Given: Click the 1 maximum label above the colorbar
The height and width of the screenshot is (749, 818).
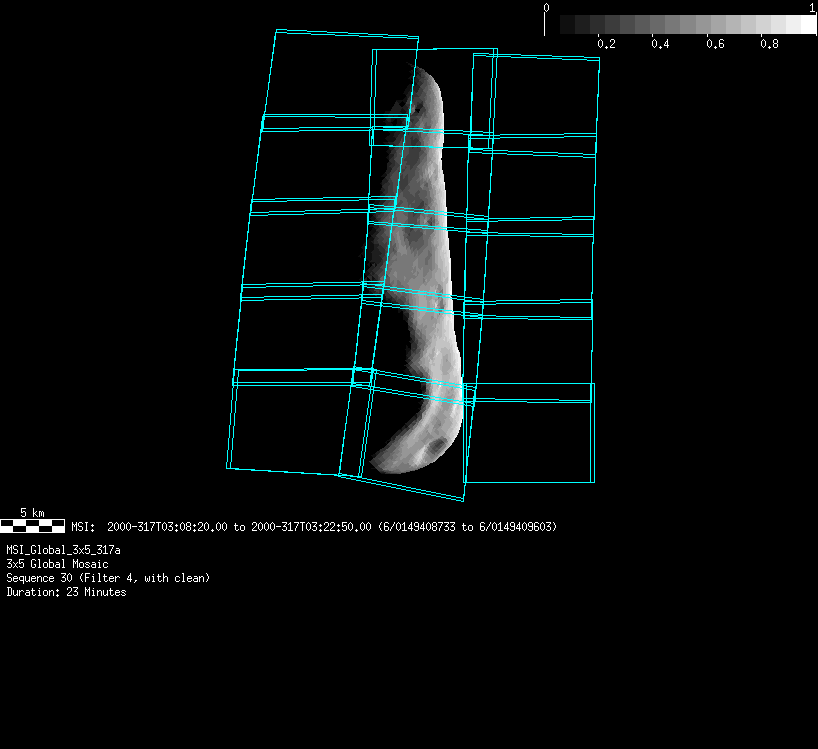Looking at the screenshot, I should pyautogui.click(x=812, y=8).
